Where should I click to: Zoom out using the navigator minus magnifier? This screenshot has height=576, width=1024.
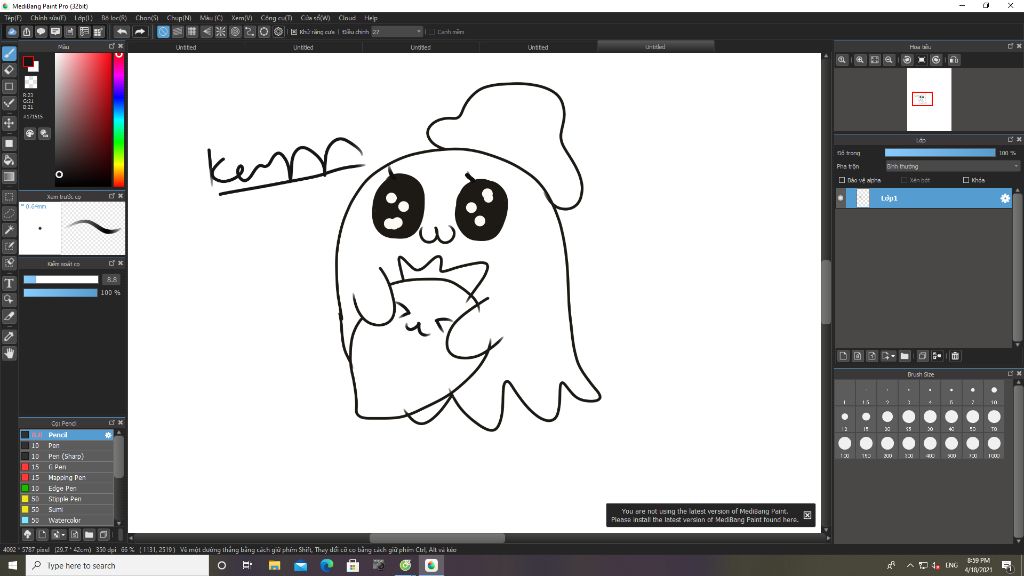(x=889, y=60)
